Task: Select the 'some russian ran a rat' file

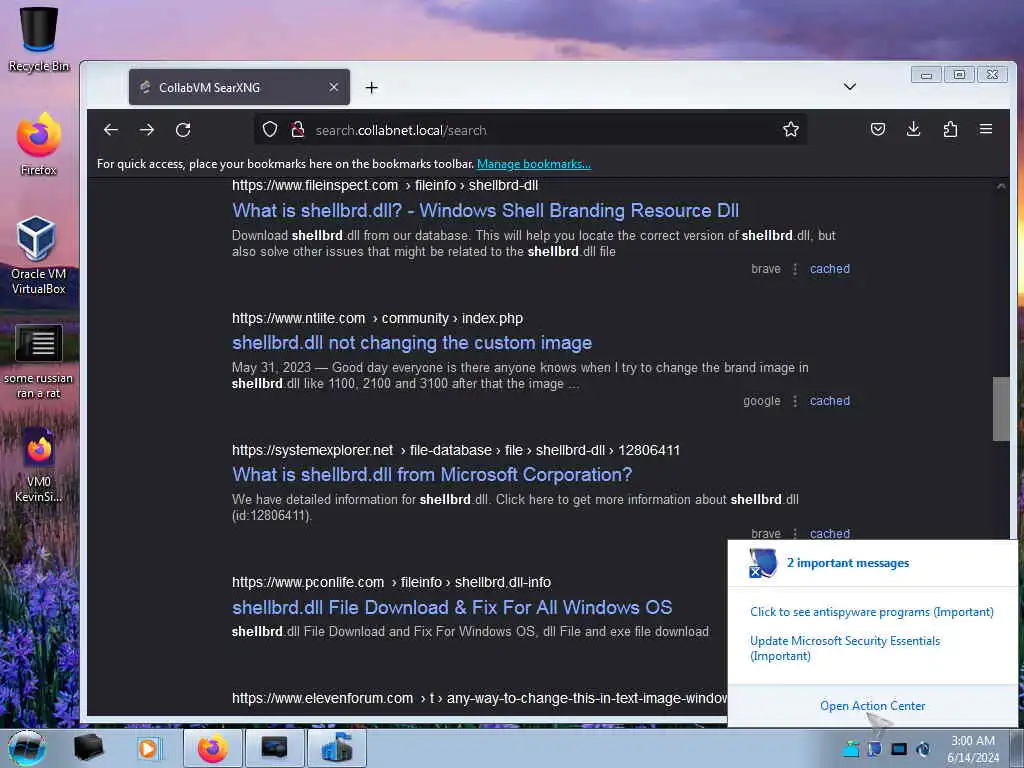Action: (39, 362)
